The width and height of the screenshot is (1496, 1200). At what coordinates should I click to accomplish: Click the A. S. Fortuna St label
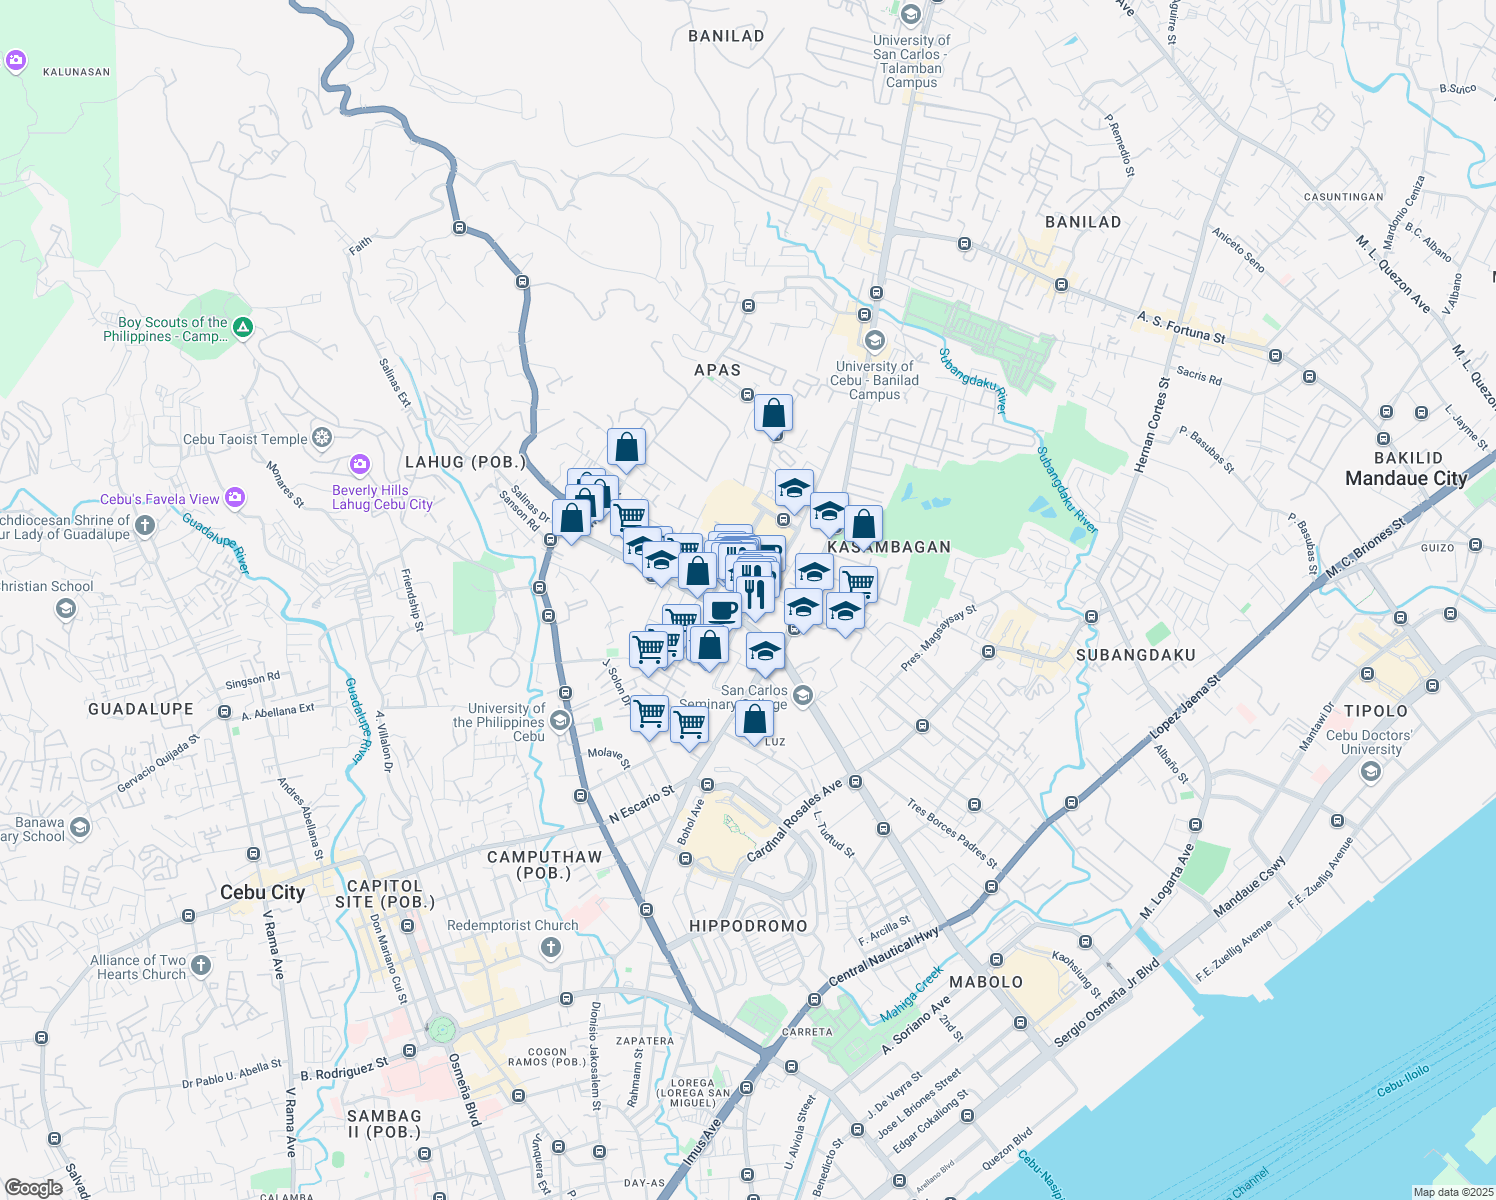[x=1181, y=327]
